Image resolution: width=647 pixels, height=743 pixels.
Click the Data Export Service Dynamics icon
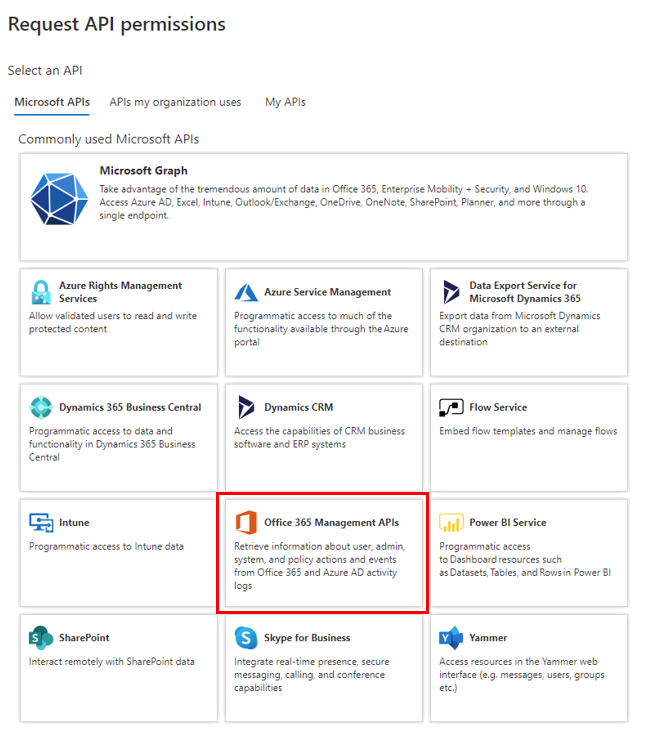click(451, 291)
